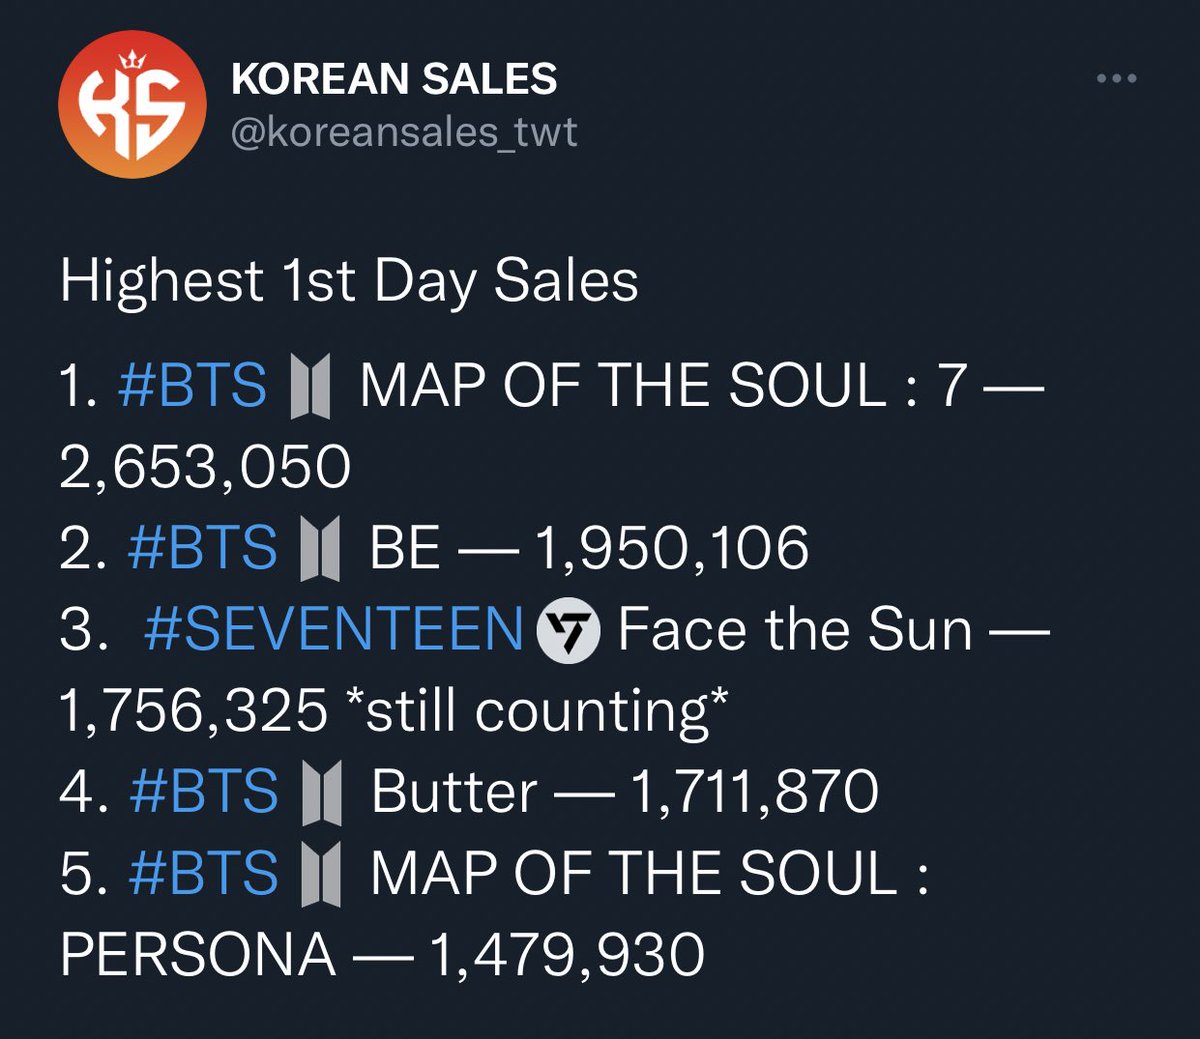Screen dimensions: 1200x1039
Task: Click the Face the Sun album text
Action: click(795, 630)
